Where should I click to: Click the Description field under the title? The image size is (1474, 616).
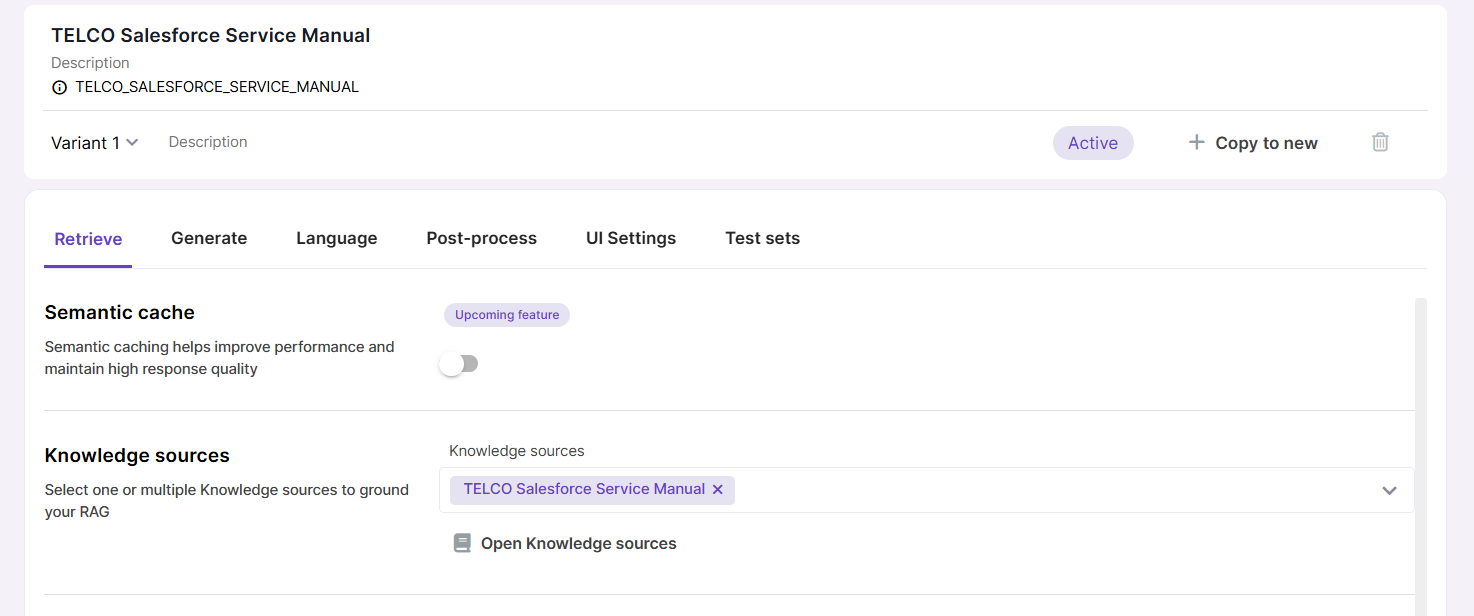tap(90, 63)
